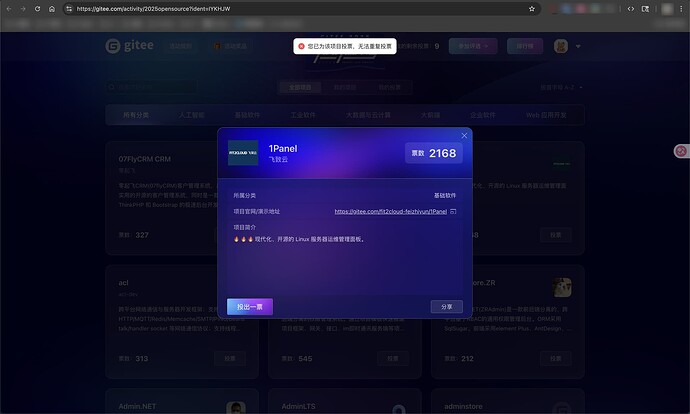This screenshot has height=414, width=690.
Task: Click the Gitee logo in header
Action: pos(131,46)
